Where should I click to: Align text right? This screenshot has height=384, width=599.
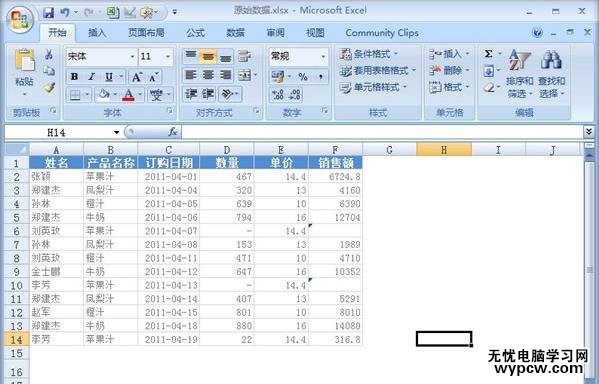[225, 75]
